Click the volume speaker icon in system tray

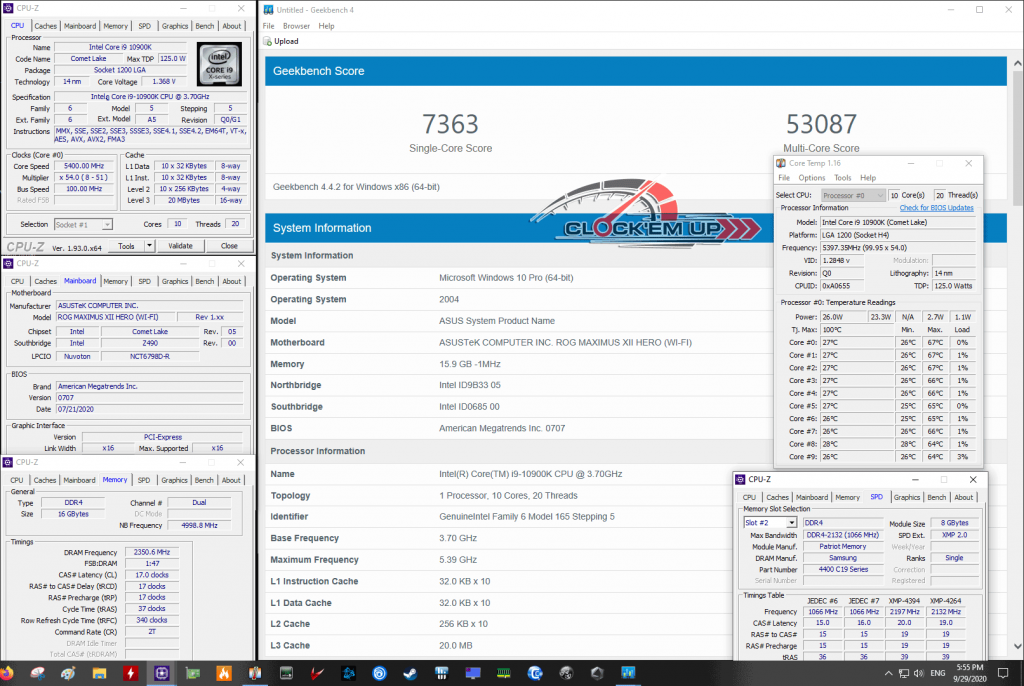tap(921, 674)
